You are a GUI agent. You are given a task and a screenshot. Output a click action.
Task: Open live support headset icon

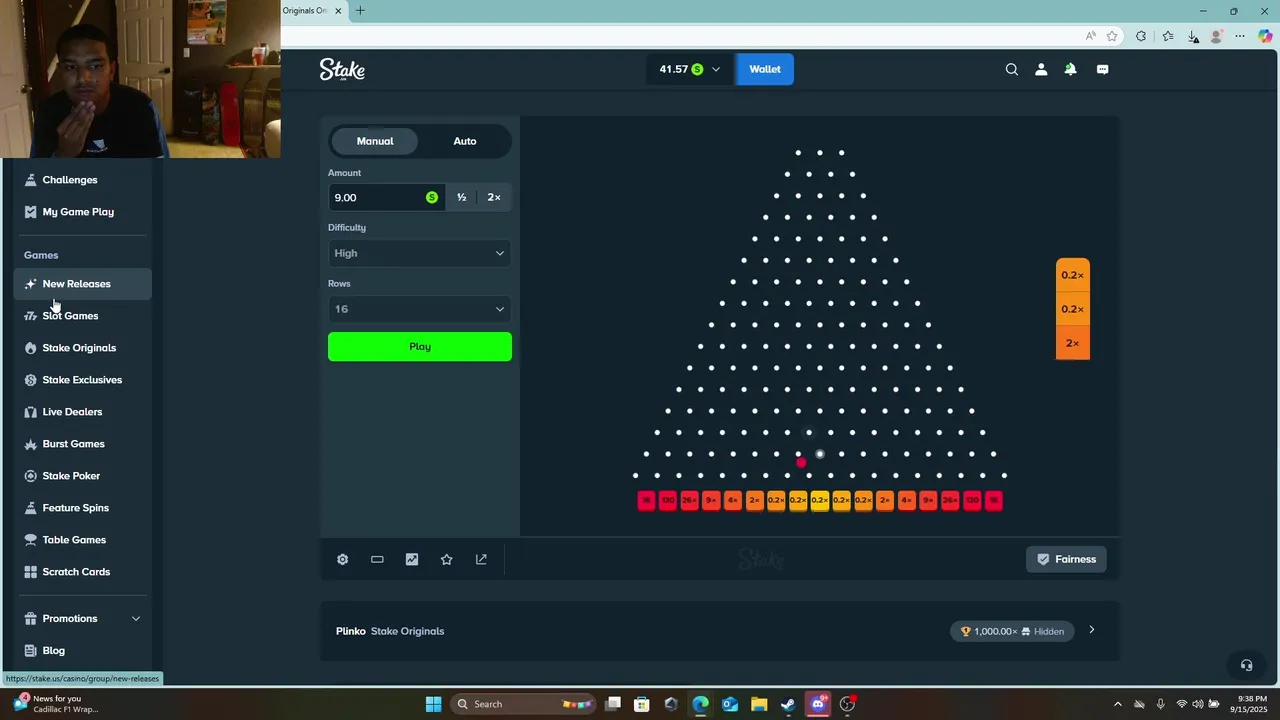point(1246,665)
